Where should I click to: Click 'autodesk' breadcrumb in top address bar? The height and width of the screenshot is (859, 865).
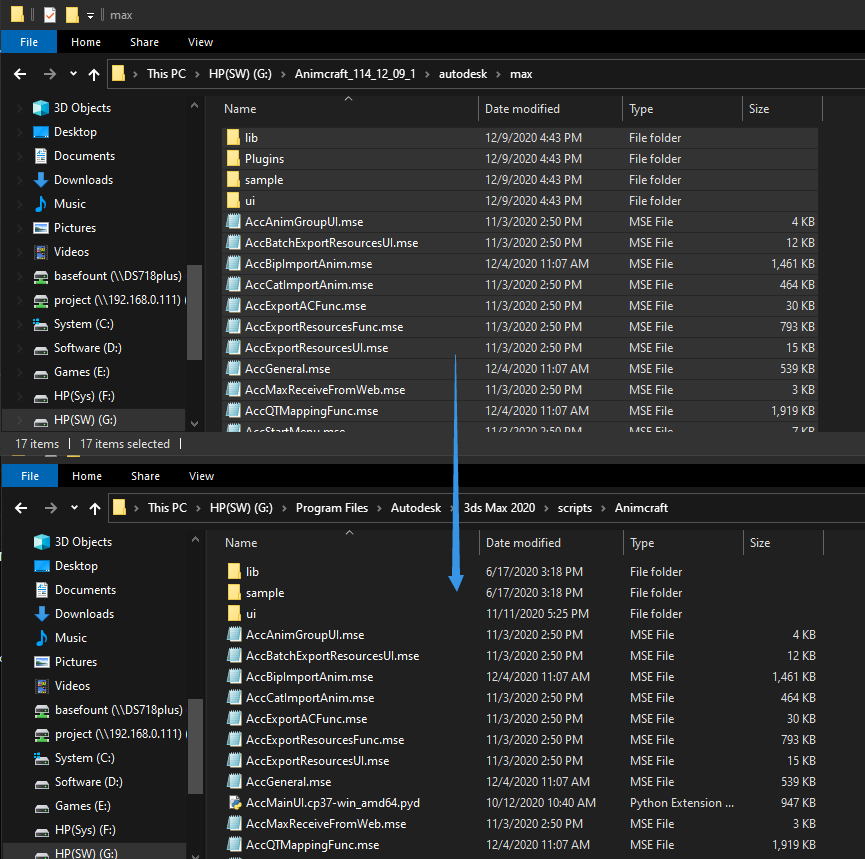coord(462,74)
